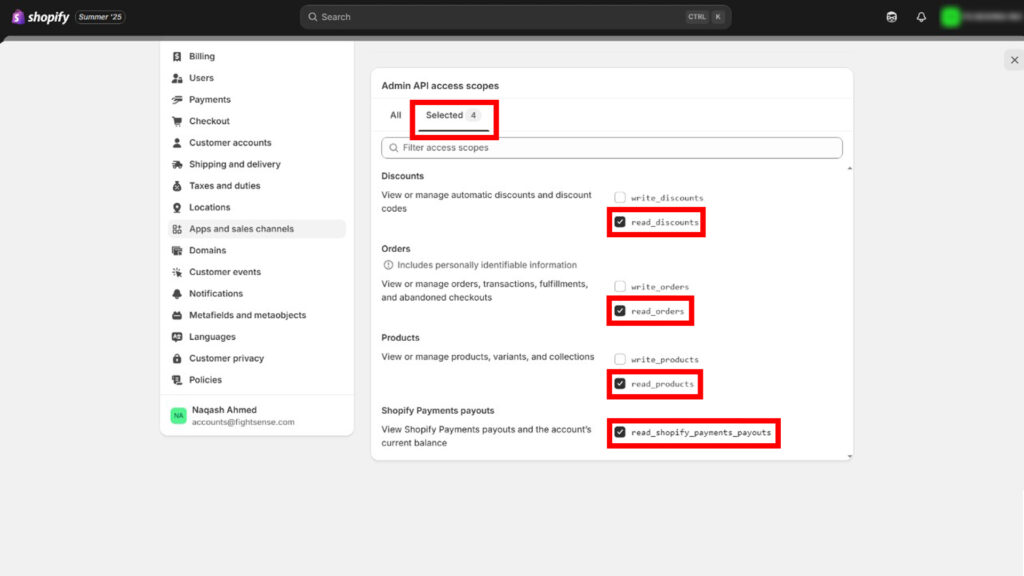1024x576 pixels.
Task: Click the Apps and sales channels icon
Action: (x=177, y=229)
